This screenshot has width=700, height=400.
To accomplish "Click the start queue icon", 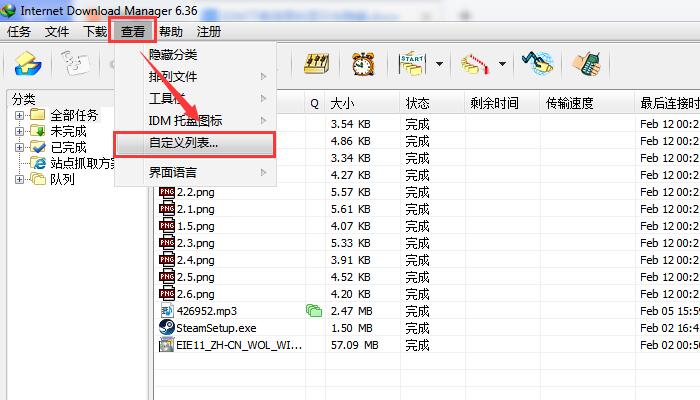I will pyautogui.click(x=412, y=64).
